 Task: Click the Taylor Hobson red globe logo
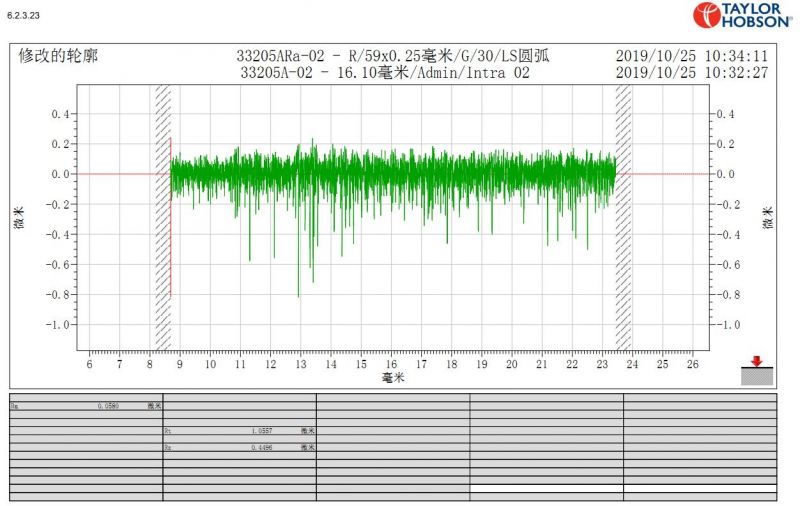pos(707,14)
